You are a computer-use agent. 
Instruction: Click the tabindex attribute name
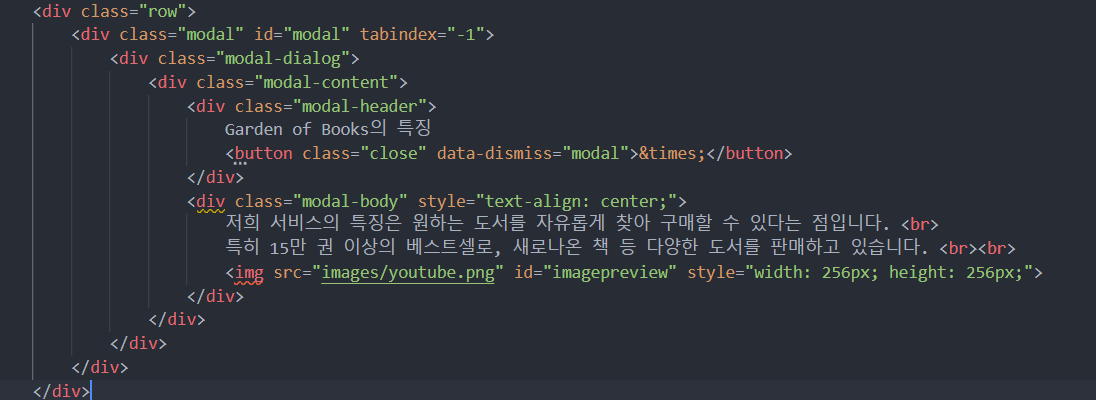coord(403,35)
